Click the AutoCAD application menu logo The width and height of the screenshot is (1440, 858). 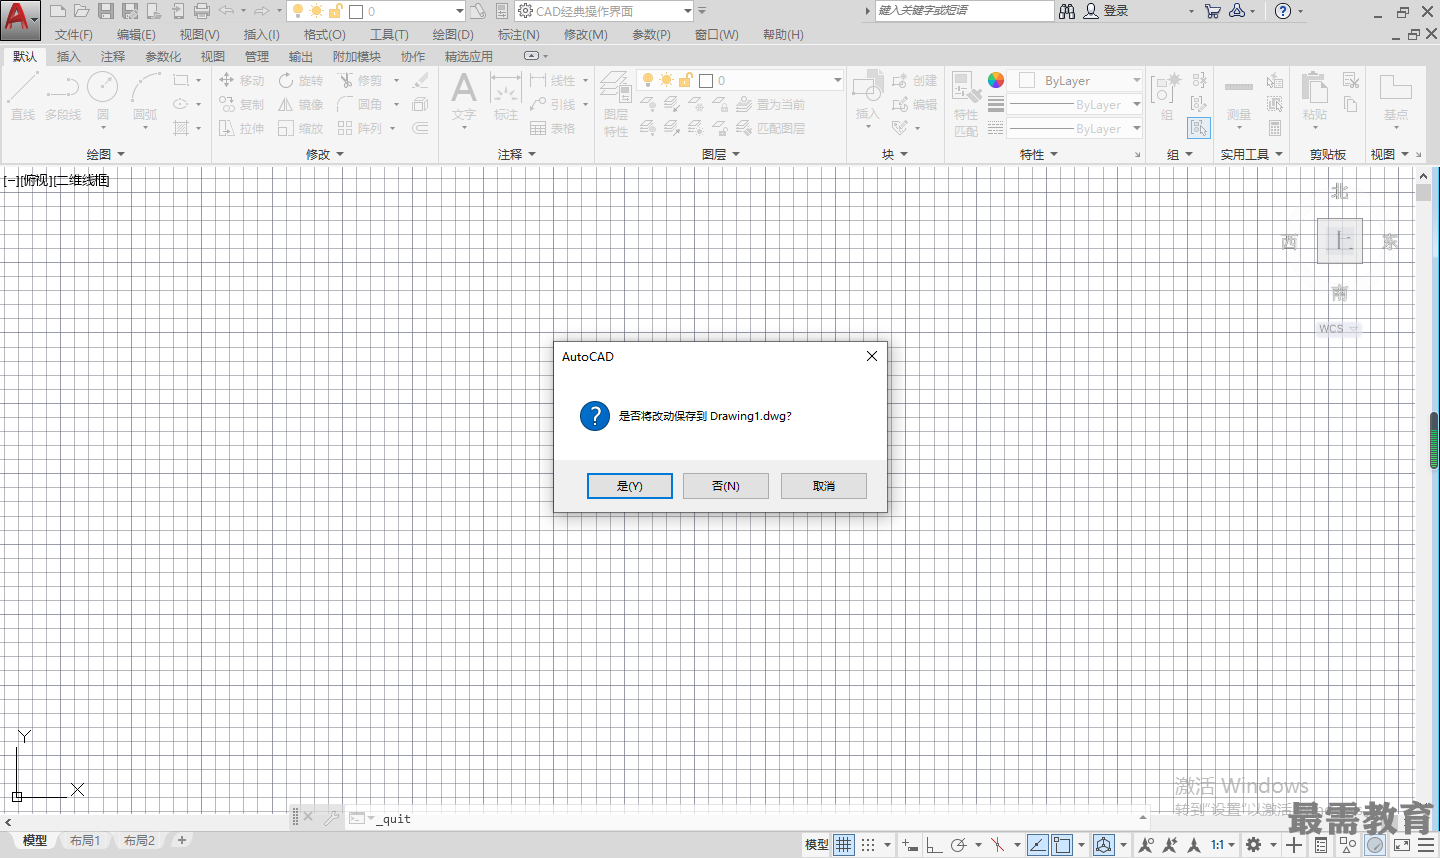click(x=20, y=20)
